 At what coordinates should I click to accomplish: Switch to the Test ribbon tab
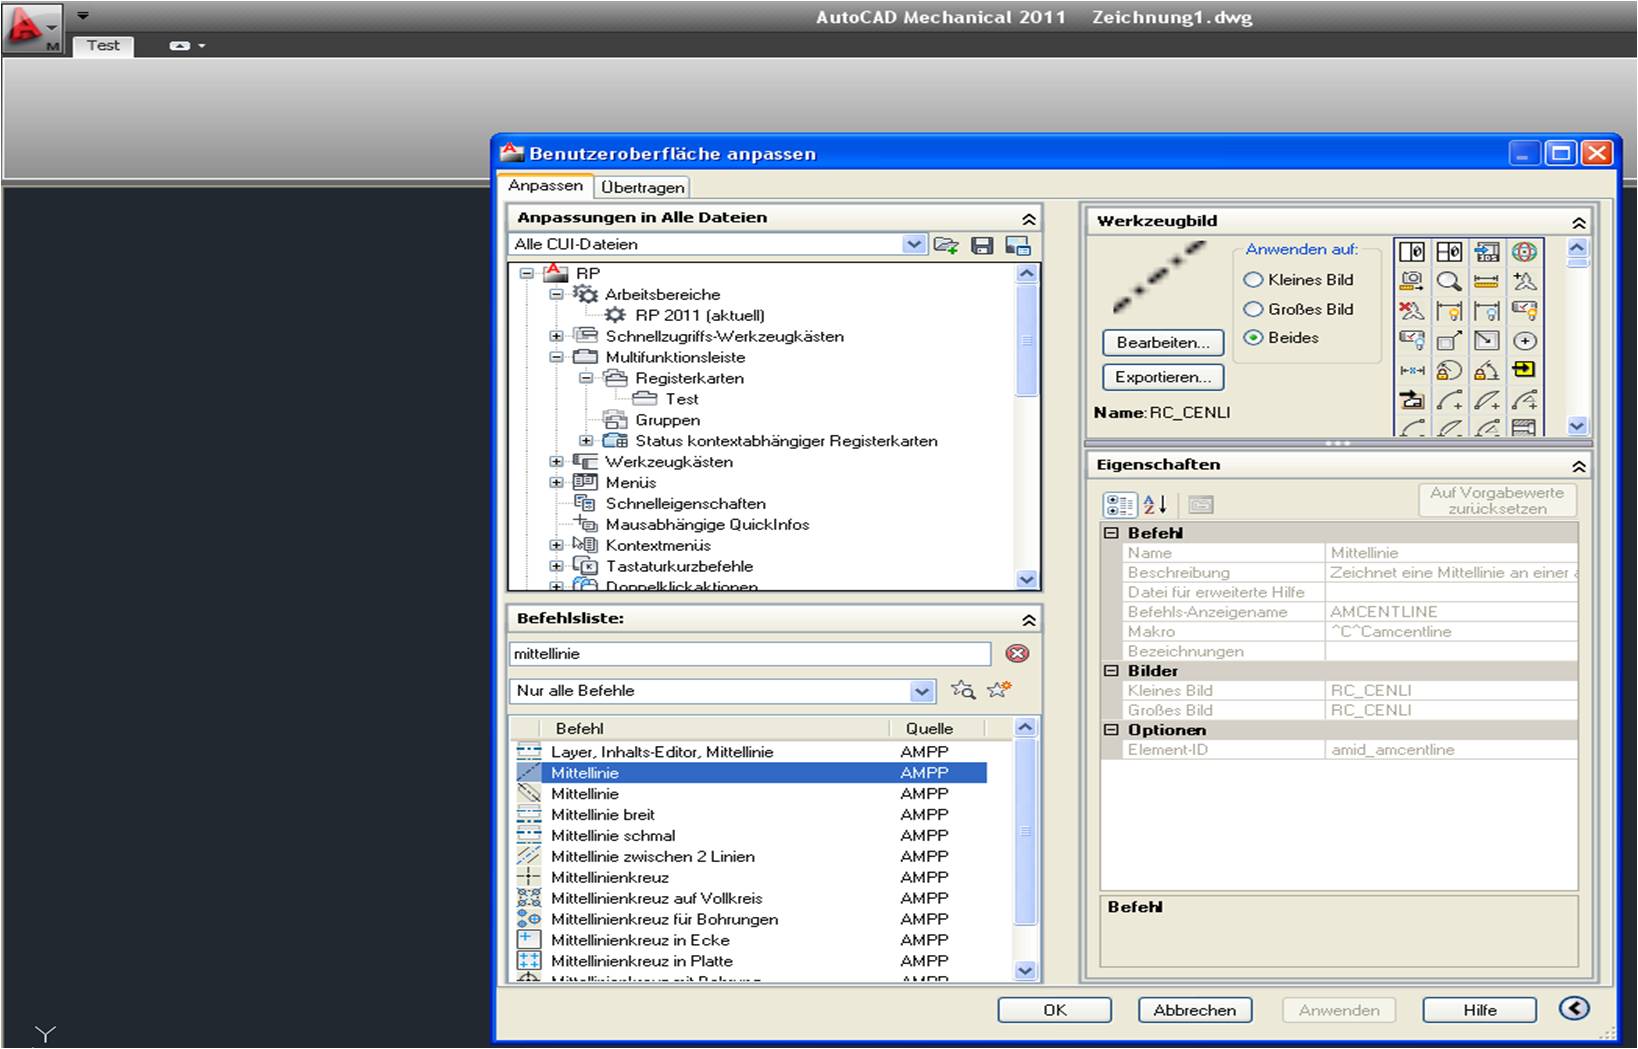coord(103,45)
